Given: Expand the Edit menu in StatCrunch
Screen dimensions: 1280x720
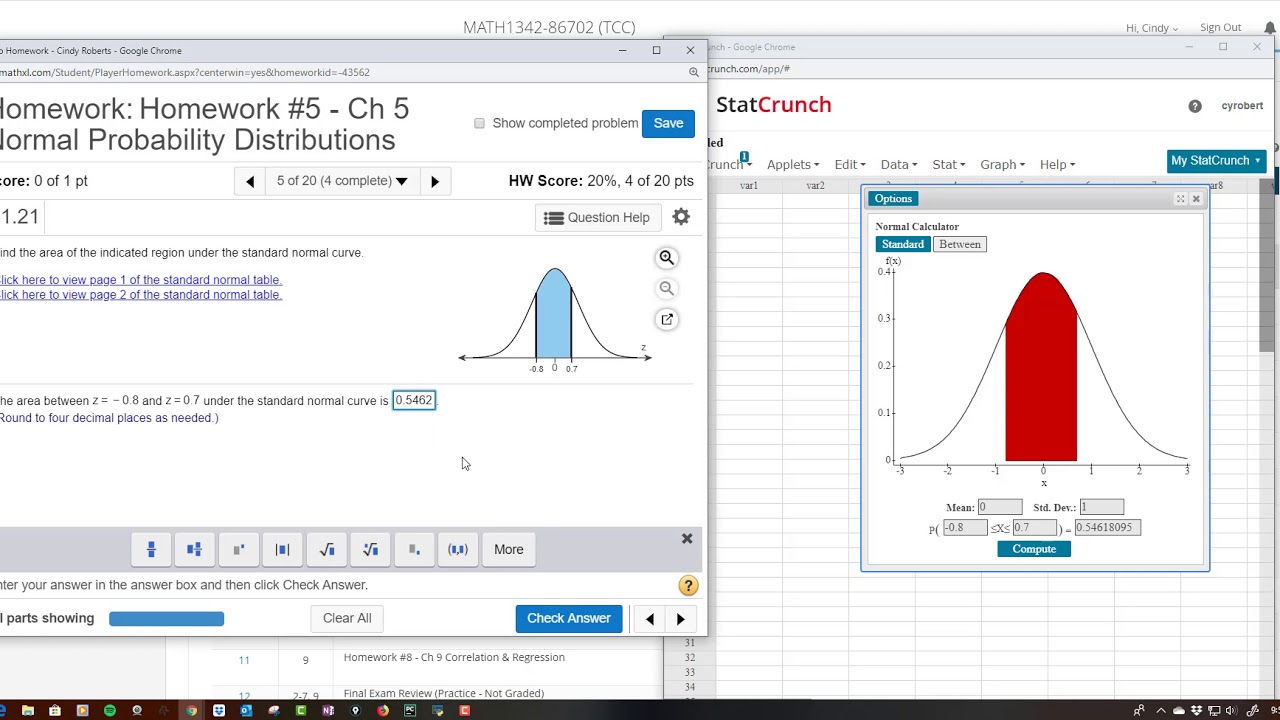Looking at the screenshot, I should point(851,164).
